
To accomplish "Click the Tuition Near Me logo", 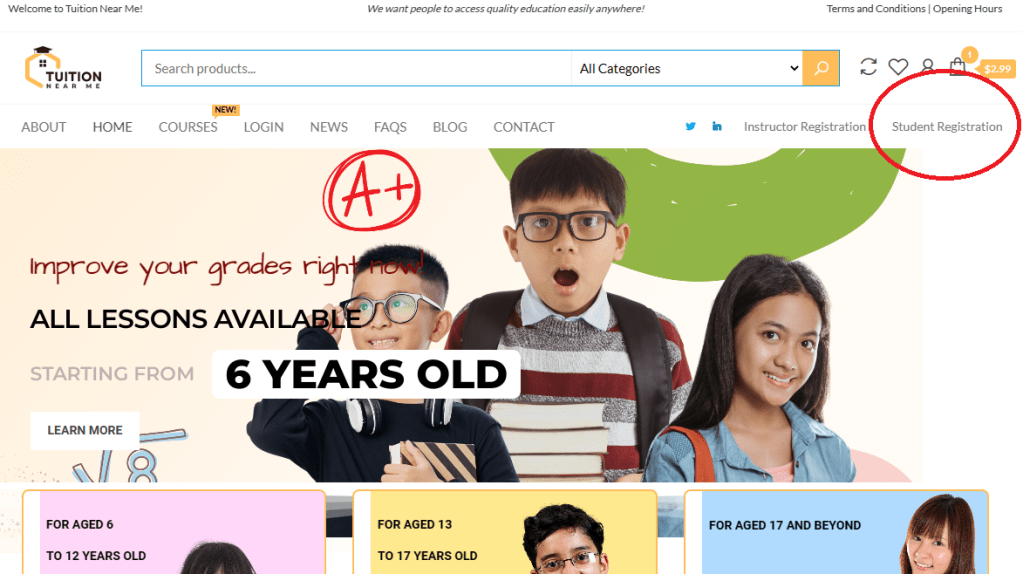I will [x=63, y=68].
